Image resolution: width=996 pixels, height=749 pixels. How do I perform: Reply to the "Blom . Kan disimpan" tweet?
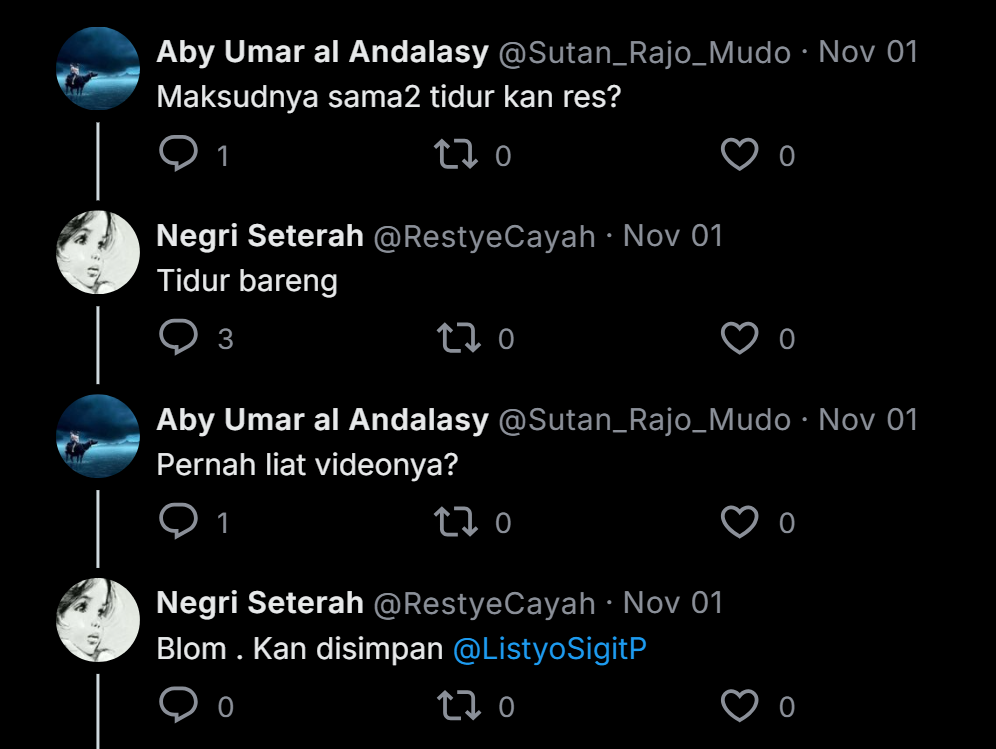point(179,706)
